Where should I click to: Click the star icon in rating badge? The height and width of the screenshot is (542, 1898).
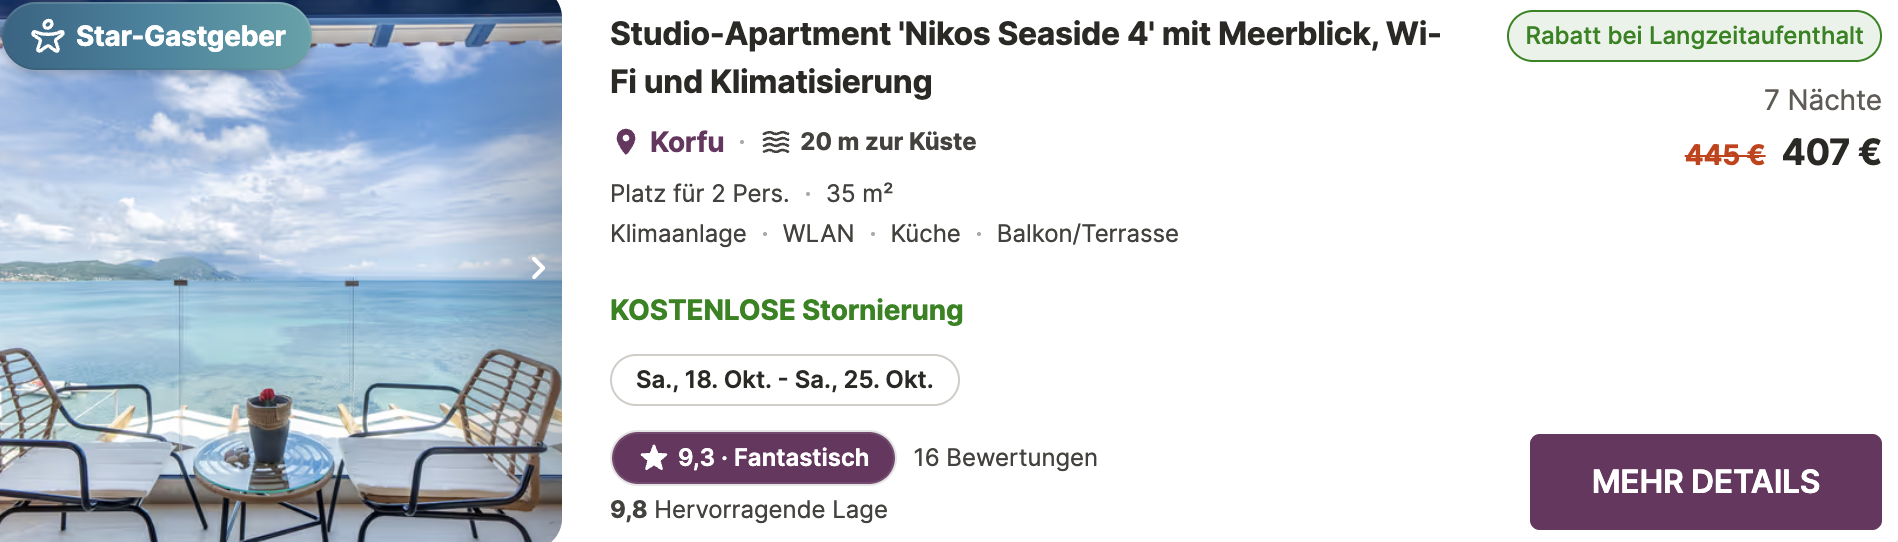[x=654, y=458]
